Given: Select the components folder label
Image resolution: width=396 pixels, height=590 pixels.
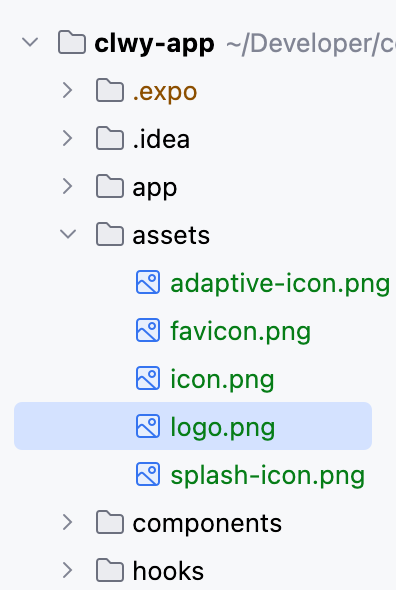Looking at the screenshot, I should point(207,523).
